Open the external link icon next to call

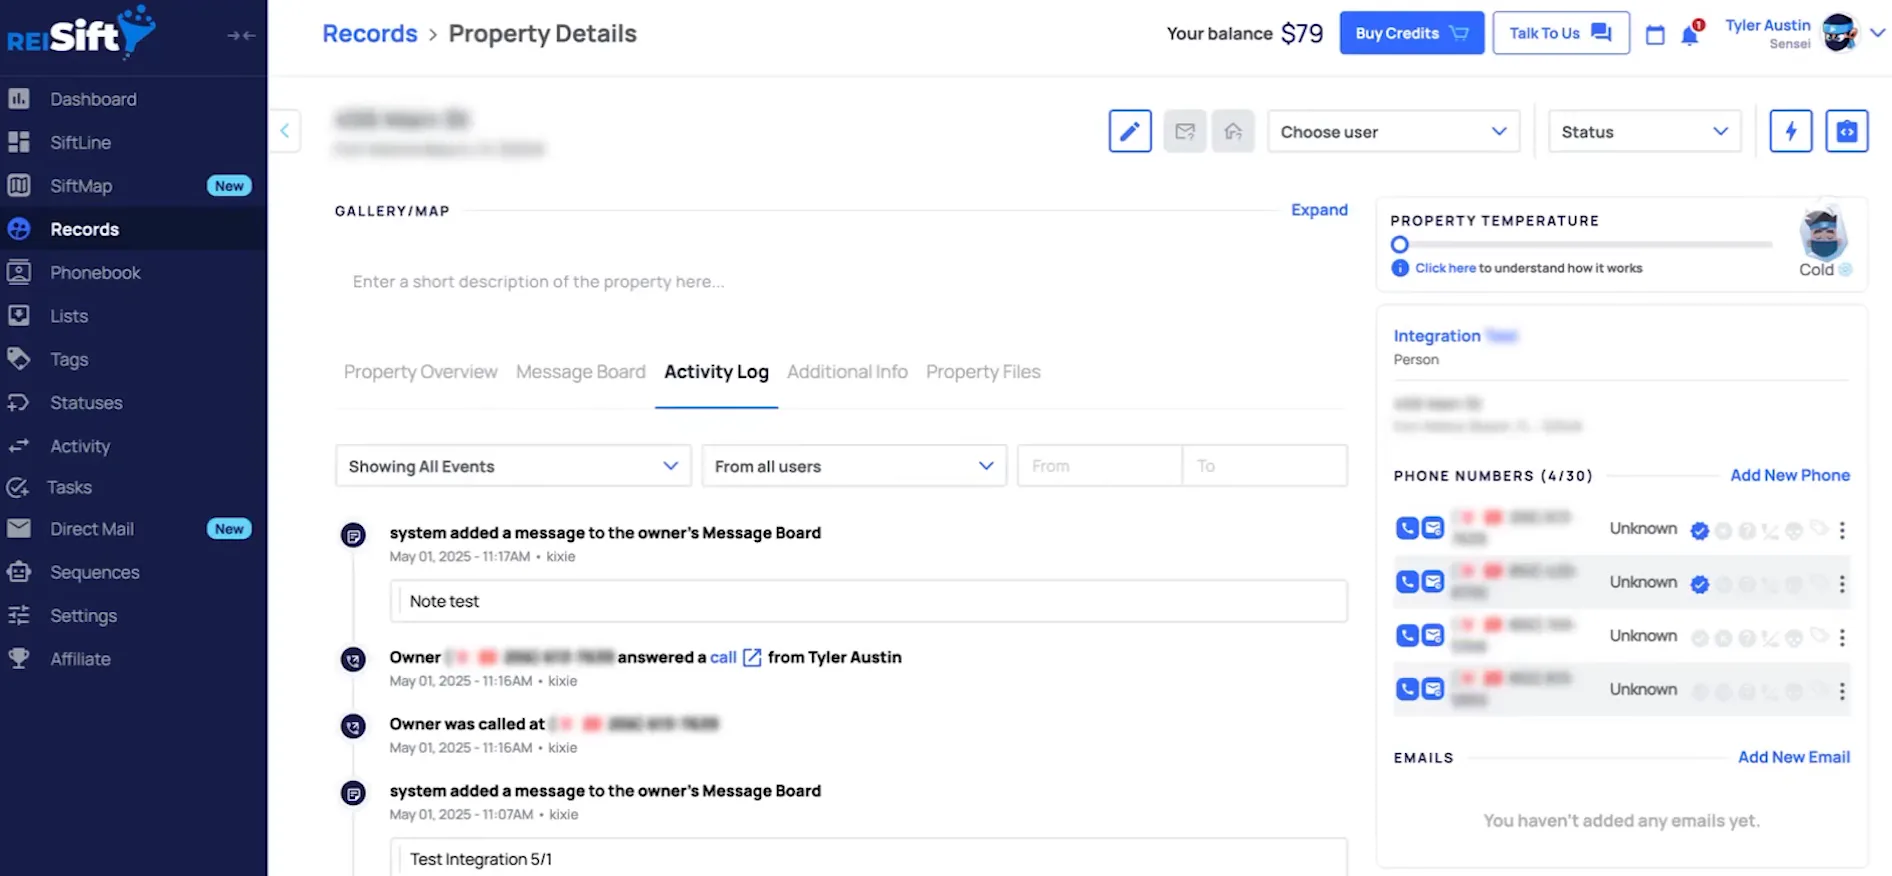click(752, 657)
